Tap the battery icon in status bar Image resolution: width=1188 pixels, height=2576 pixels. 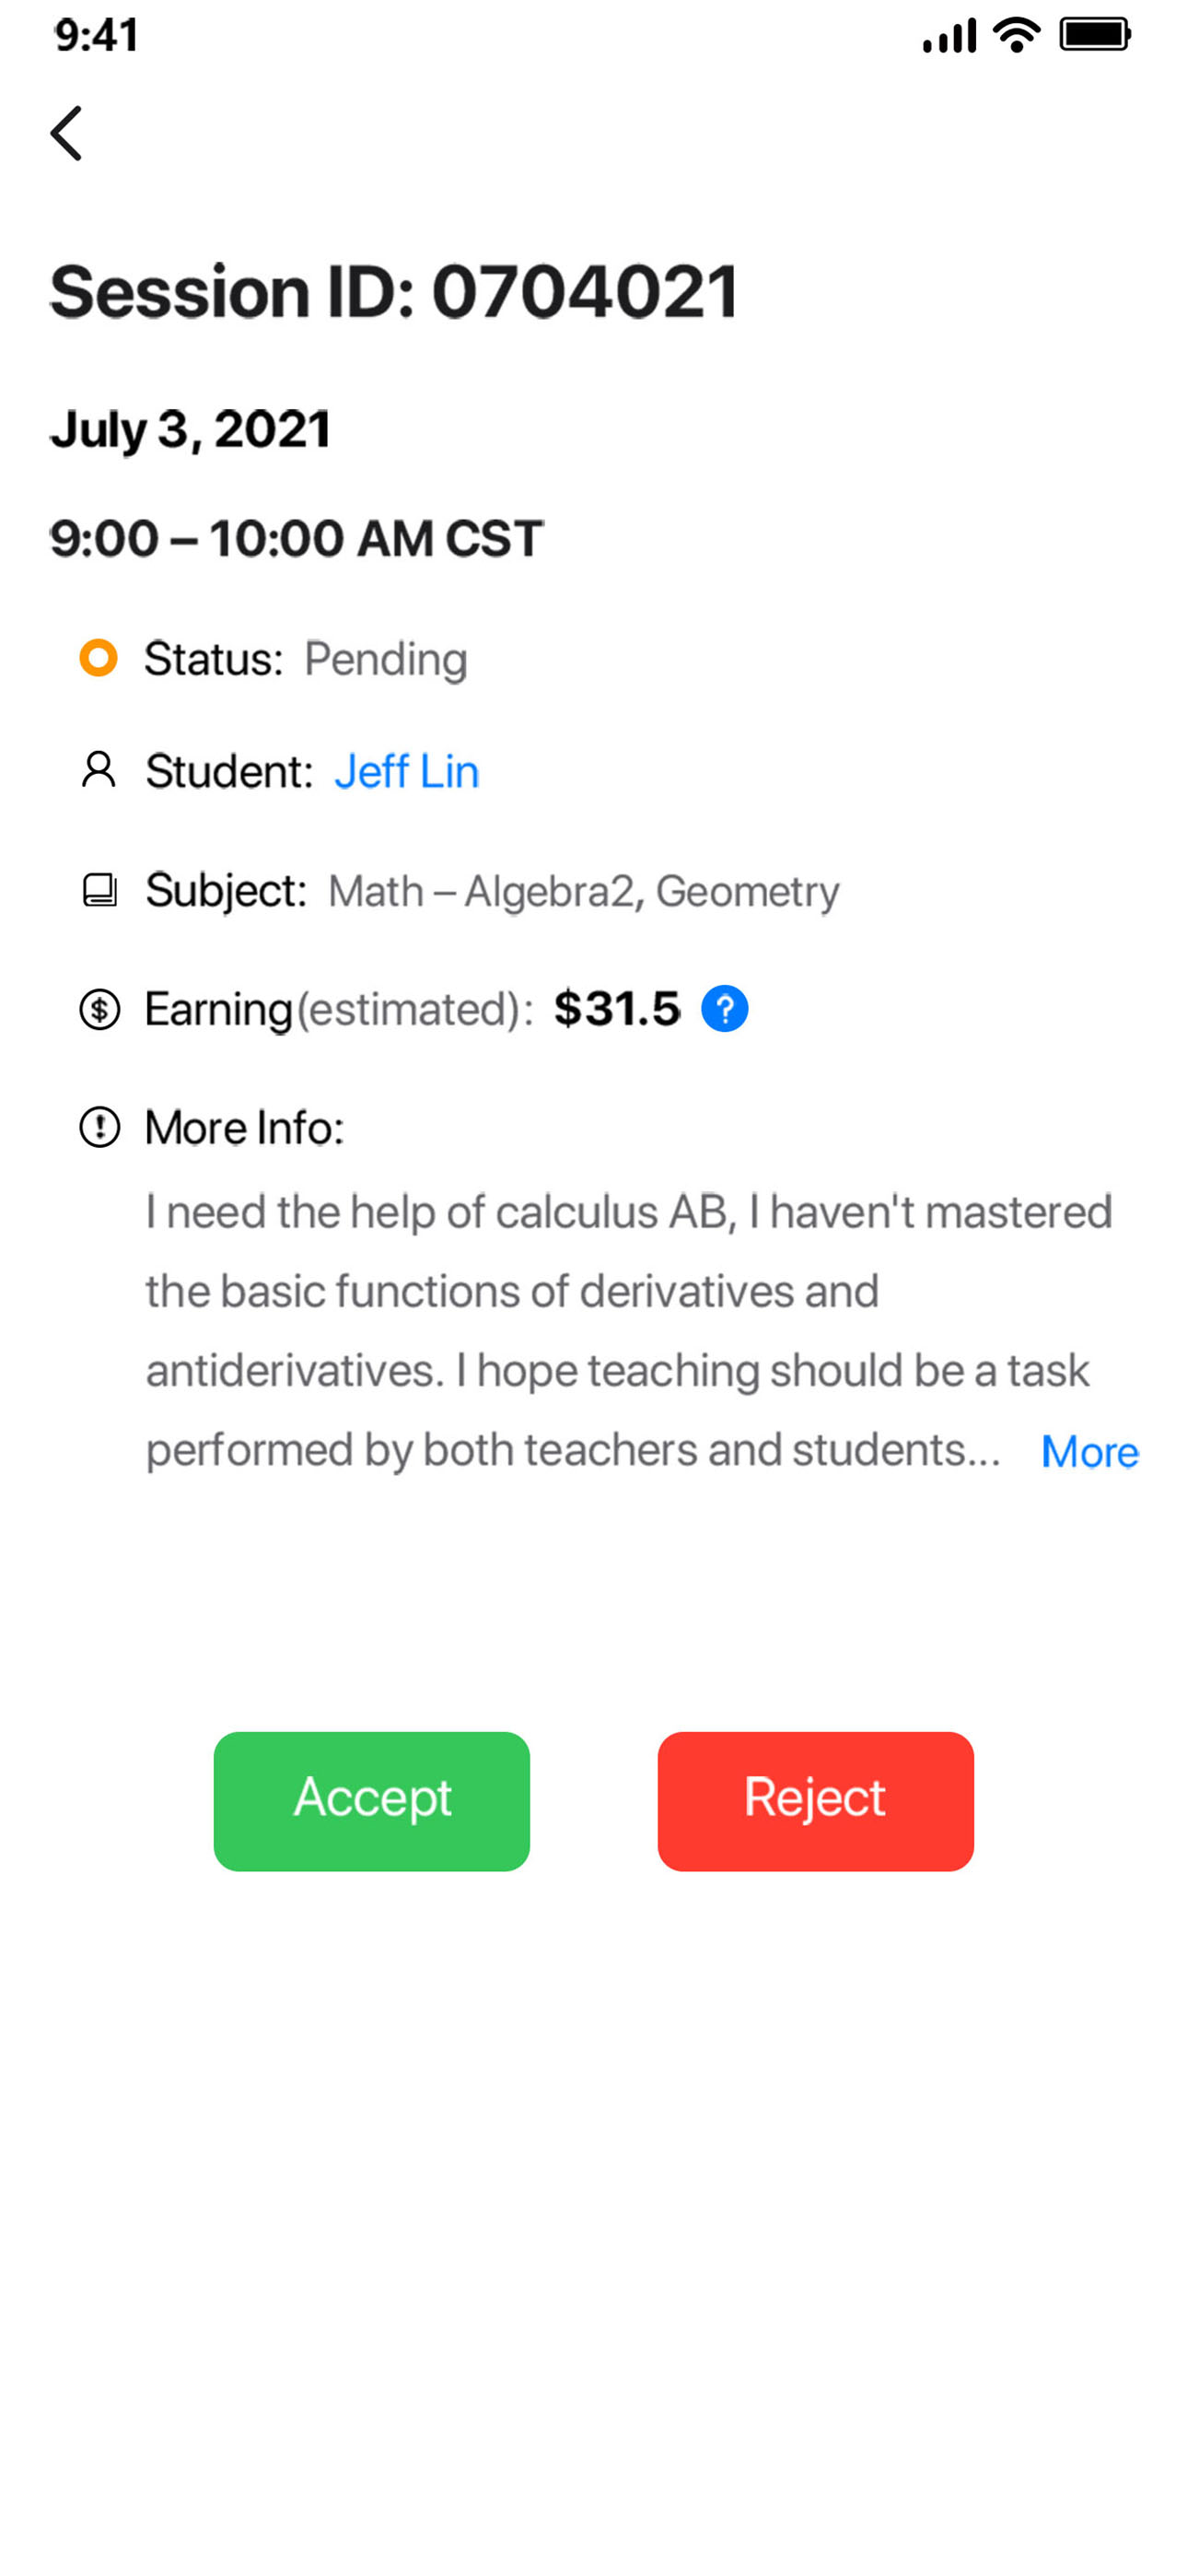point(1094,35)
